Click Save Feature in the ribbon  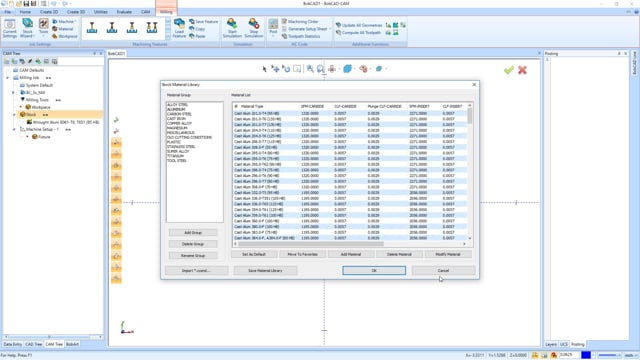click(x=204, y=21)
